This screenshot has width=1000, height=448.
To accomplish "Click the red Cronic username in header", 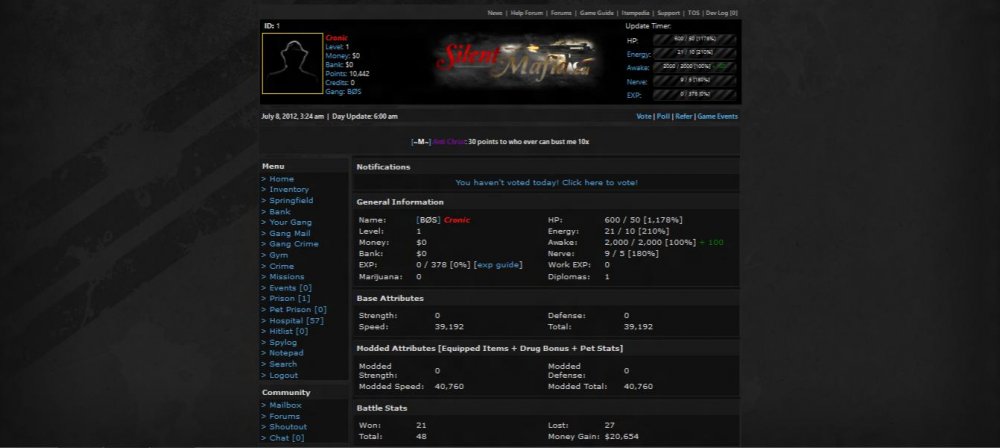I will click(336, 38).
